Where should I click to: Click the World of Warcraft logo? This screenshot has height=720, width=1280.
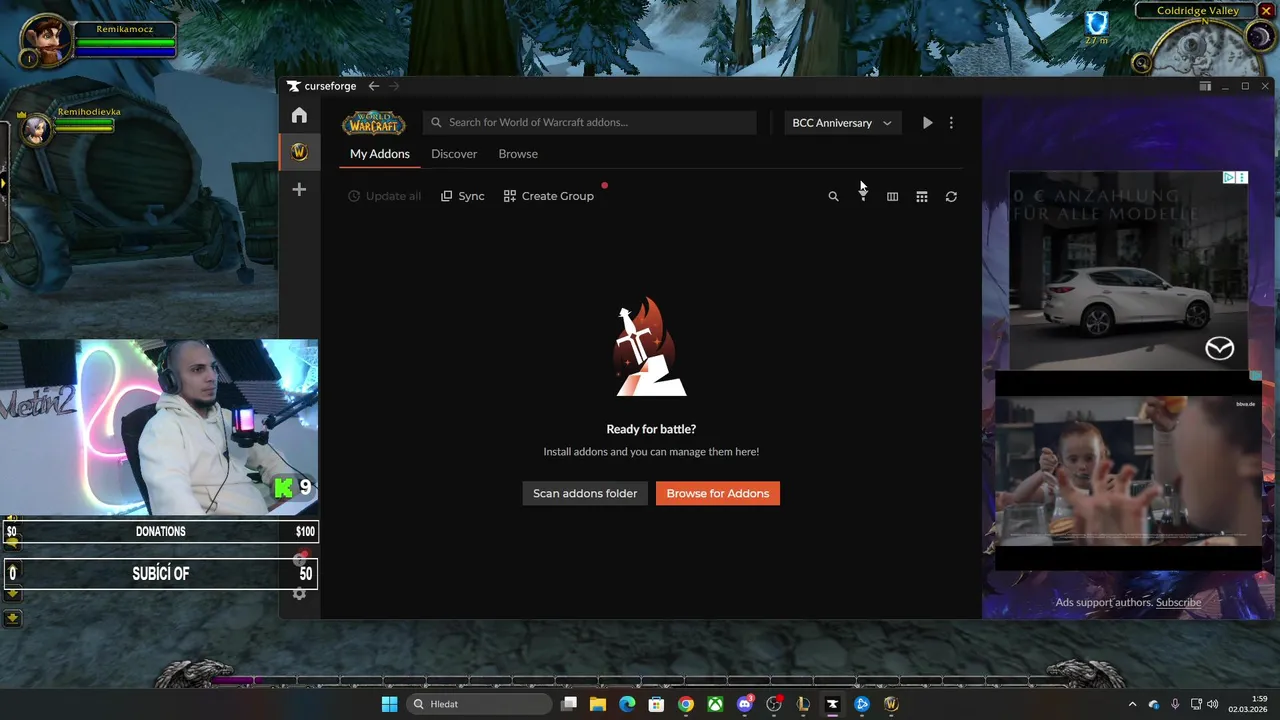tap(373, 123)
